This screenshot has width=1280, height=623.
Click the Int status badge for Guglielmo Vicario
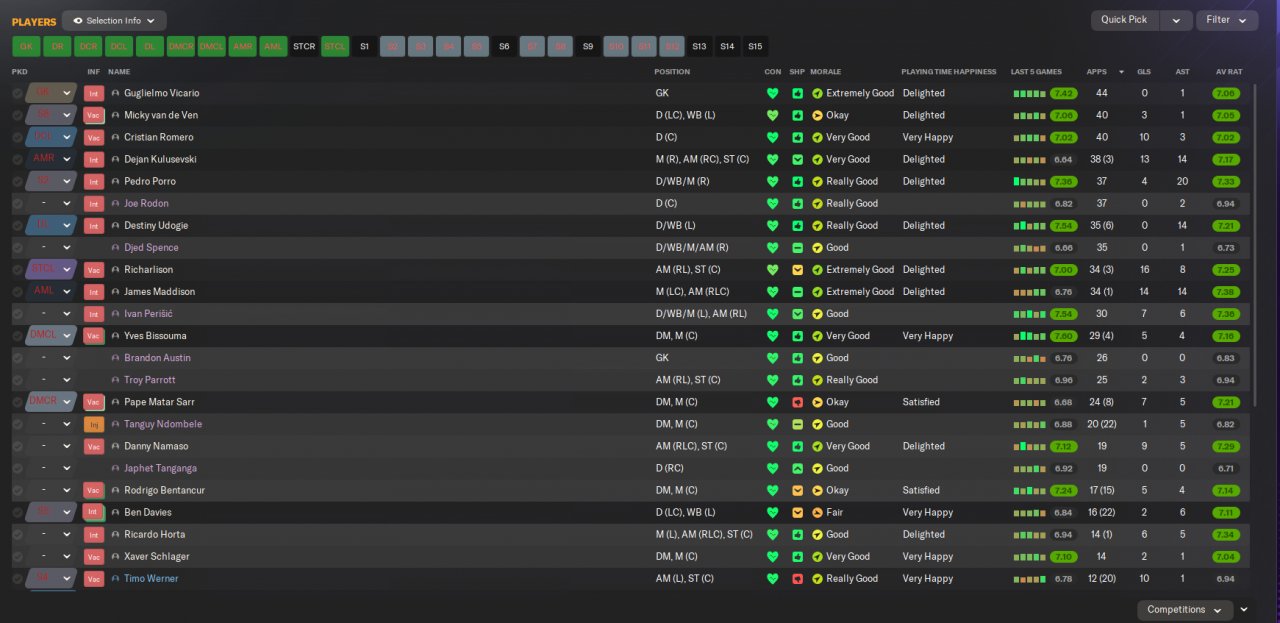[x=94, y=93]
